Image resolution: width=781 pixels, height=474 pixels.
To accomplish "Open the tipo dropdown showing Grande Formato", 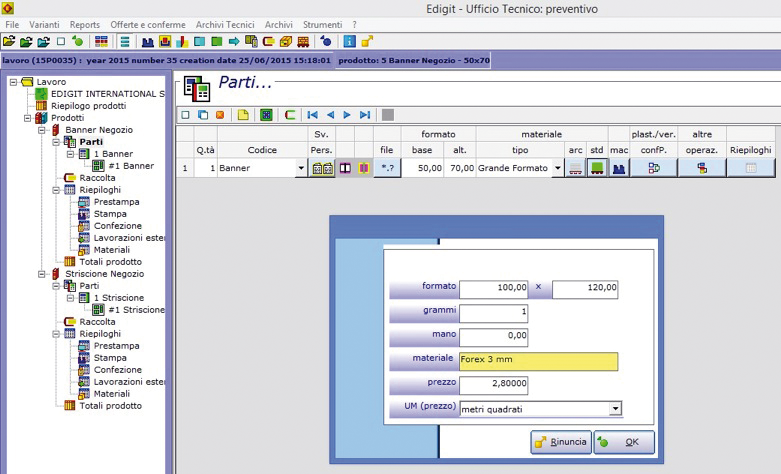I will 557,169.
